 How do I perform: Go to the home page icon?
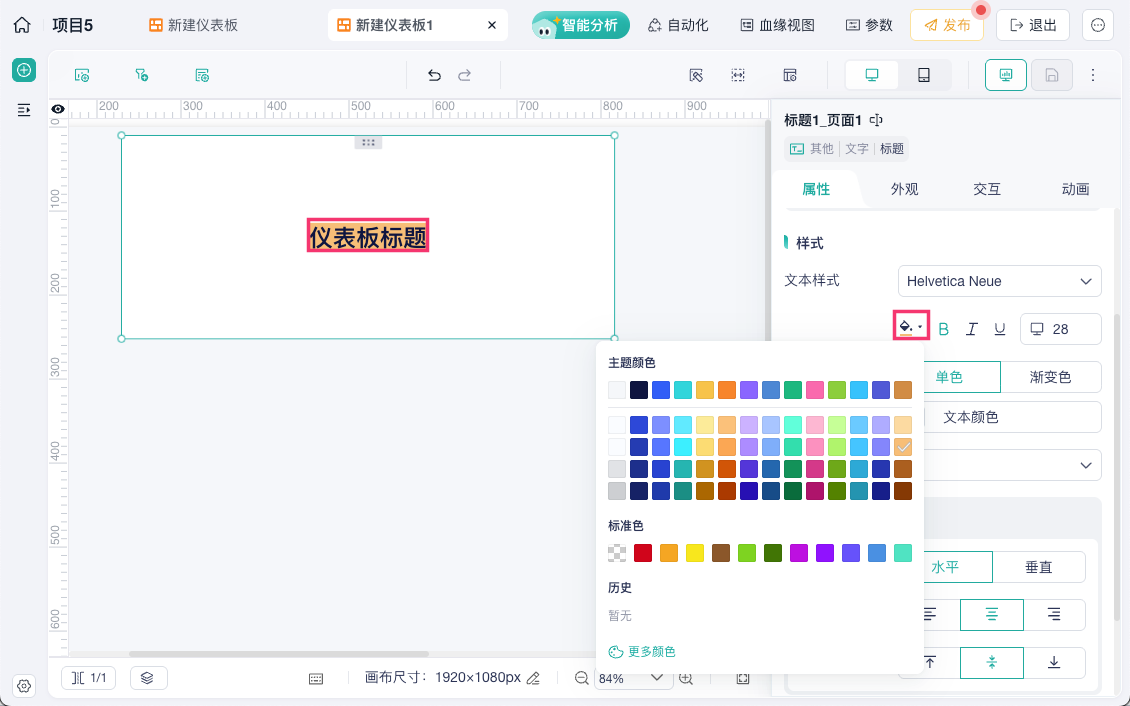point(22,25)
